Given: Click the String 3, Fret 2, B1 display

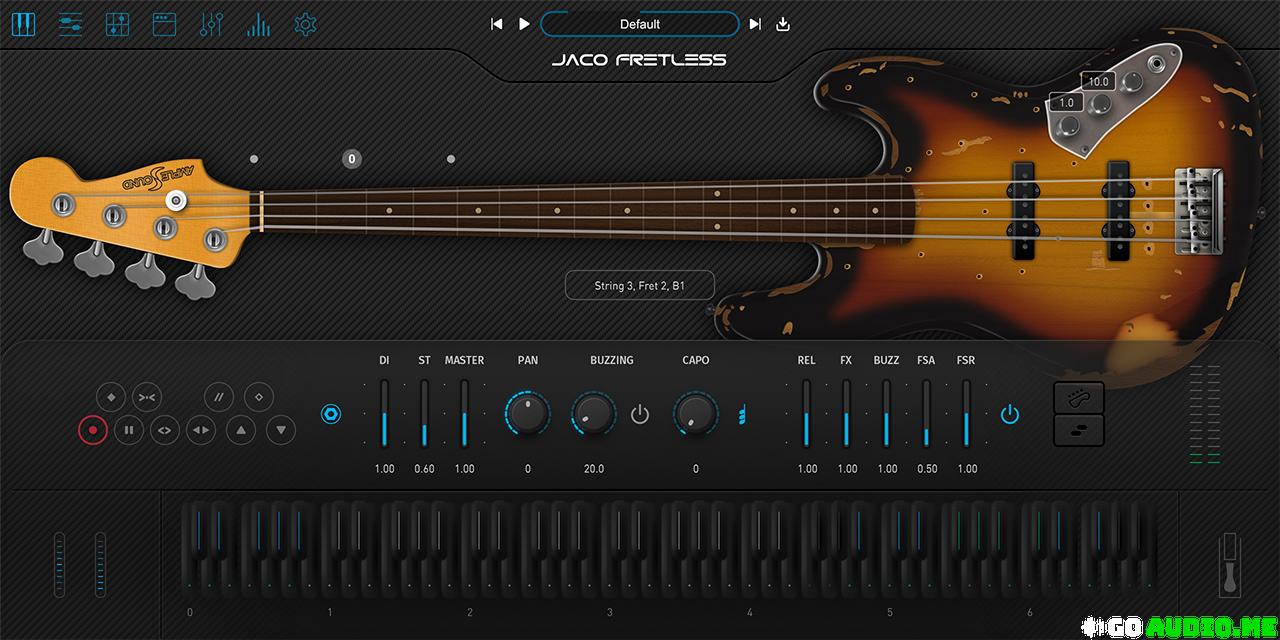Looking at the screenshot, I should [640, 286].
